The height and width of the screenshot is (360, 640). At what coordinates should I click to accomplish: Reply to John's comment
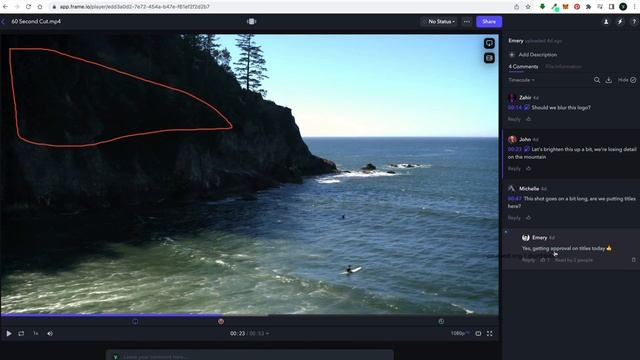(x=514, y=169)
